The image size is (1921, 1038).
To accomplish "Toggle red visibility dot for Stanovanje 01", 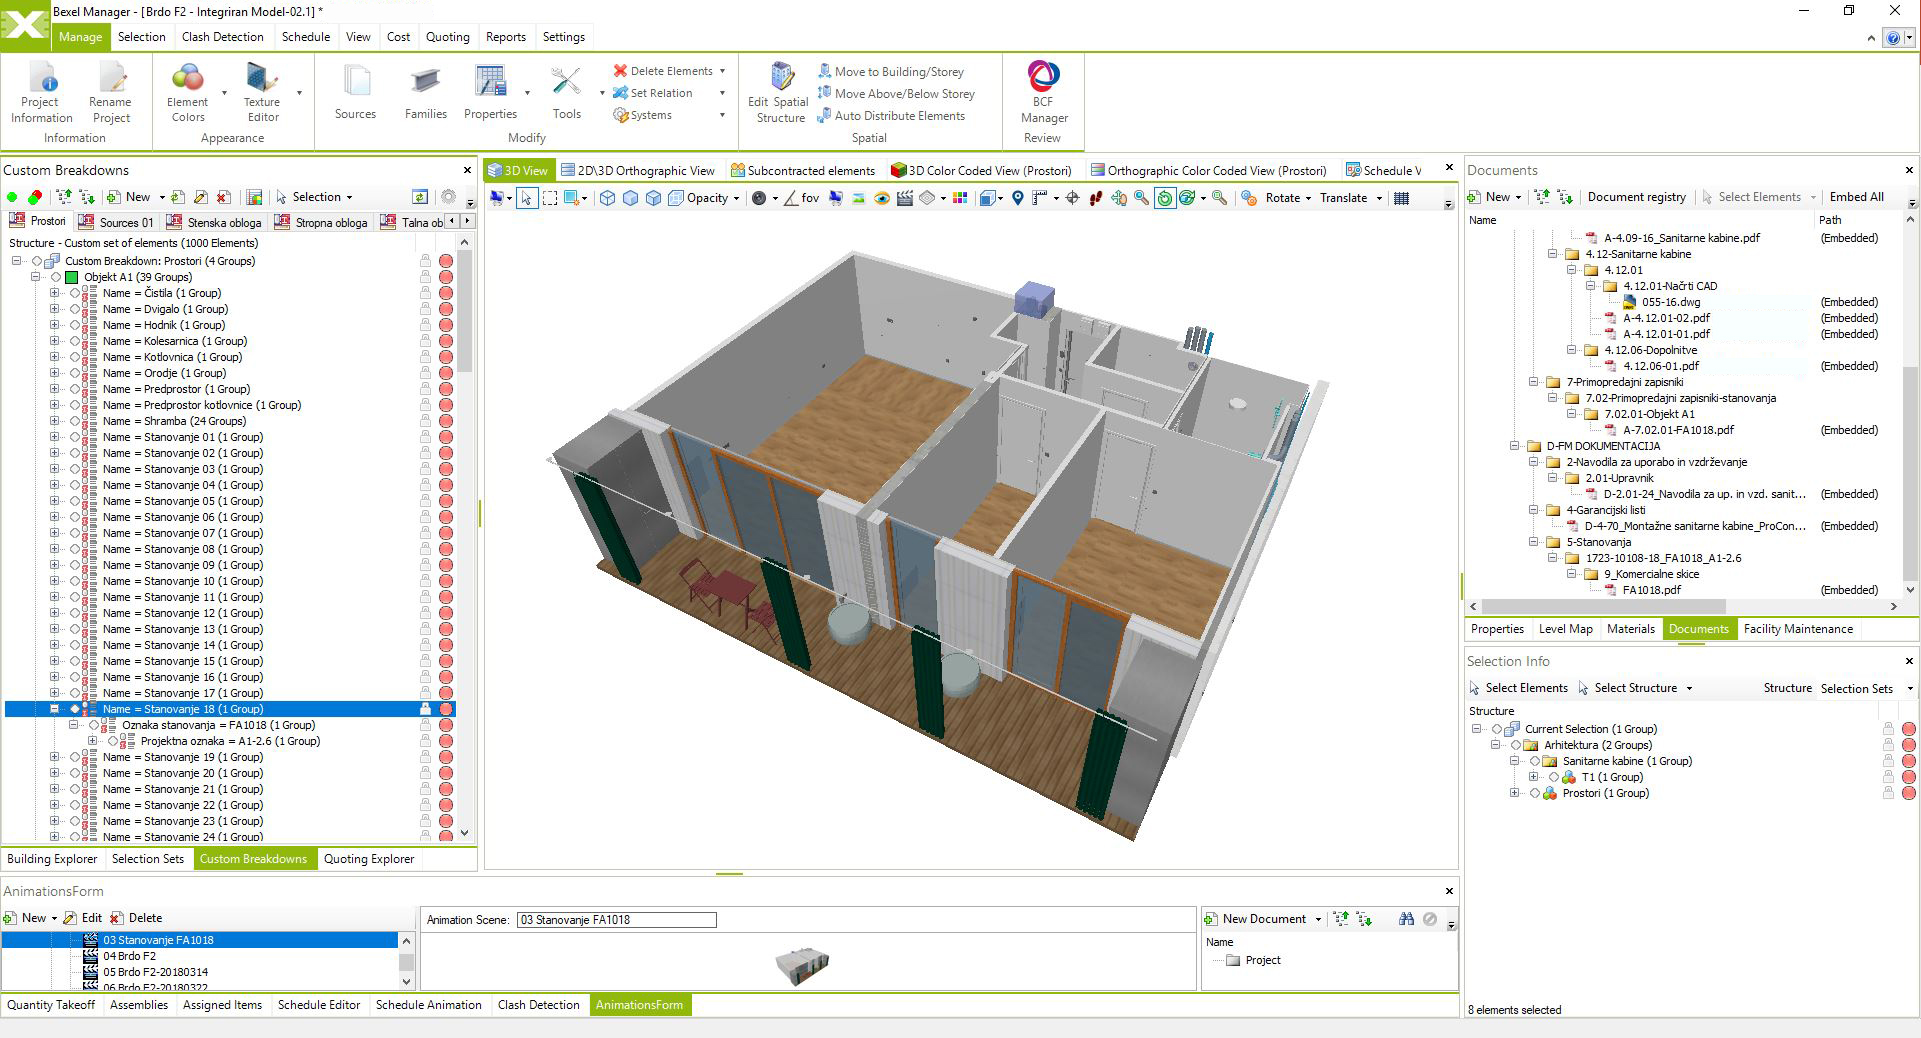I will [446, 437].
